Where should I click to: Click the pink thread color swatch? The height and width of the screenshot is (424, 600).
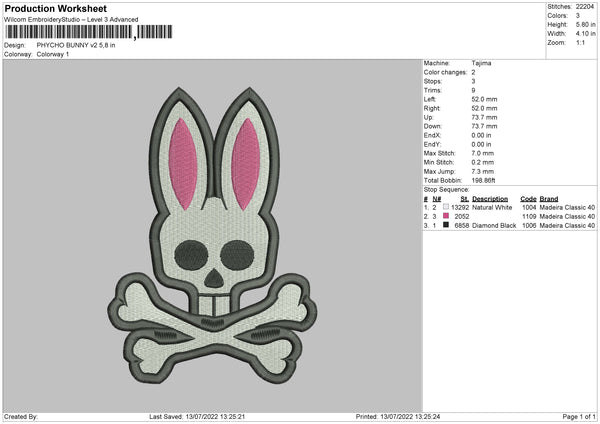pyautogui.click(x=446, y=216)
